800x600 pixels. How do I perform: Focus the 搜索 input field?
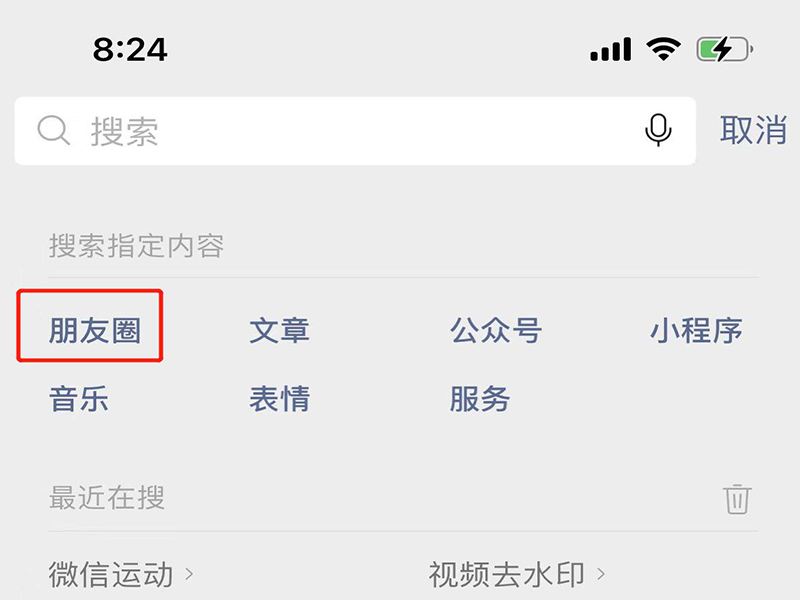tap(355, 131)
